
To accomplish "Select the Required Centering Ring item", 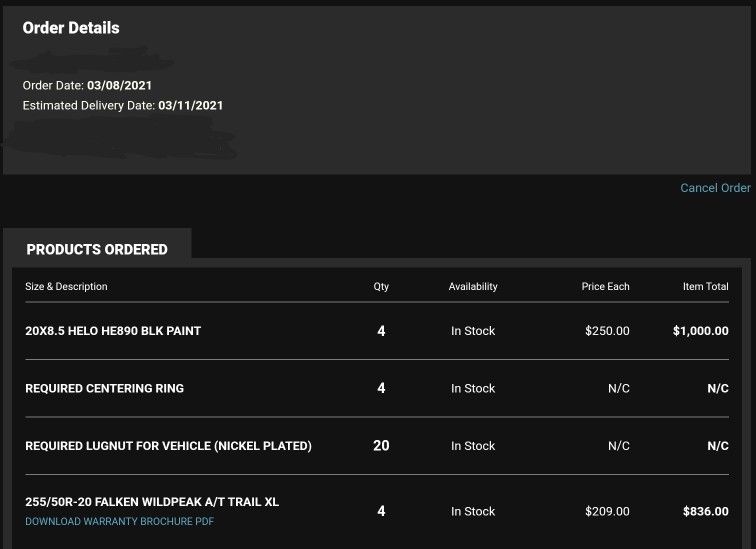I will [x=104, y=388].
